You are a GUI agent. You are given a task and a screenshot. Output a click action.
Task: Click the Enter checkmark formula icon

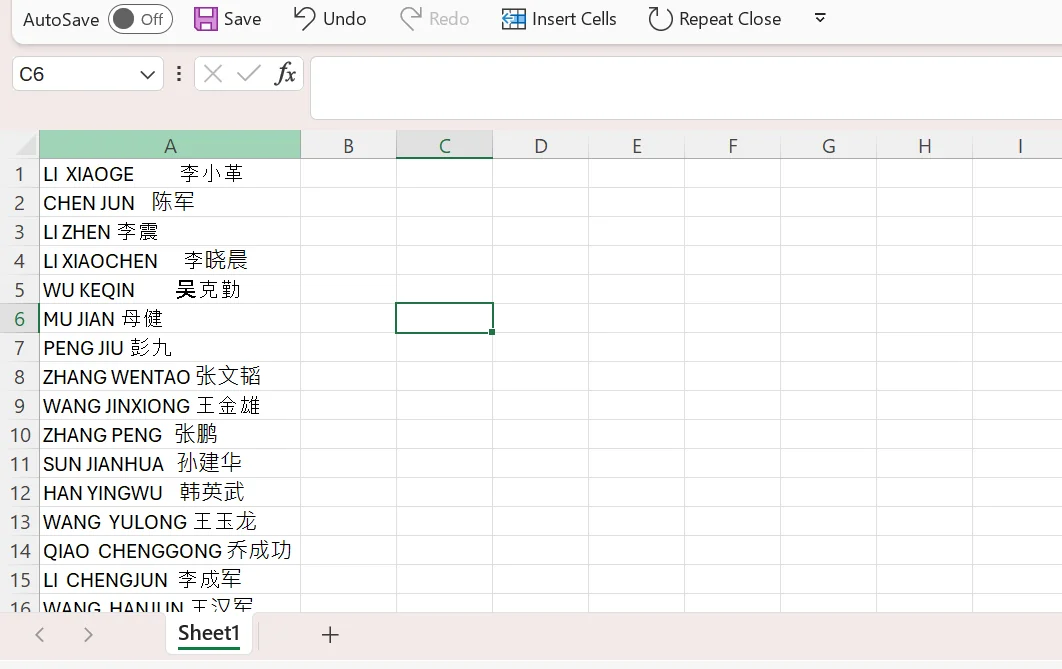[x=249, y=73]
